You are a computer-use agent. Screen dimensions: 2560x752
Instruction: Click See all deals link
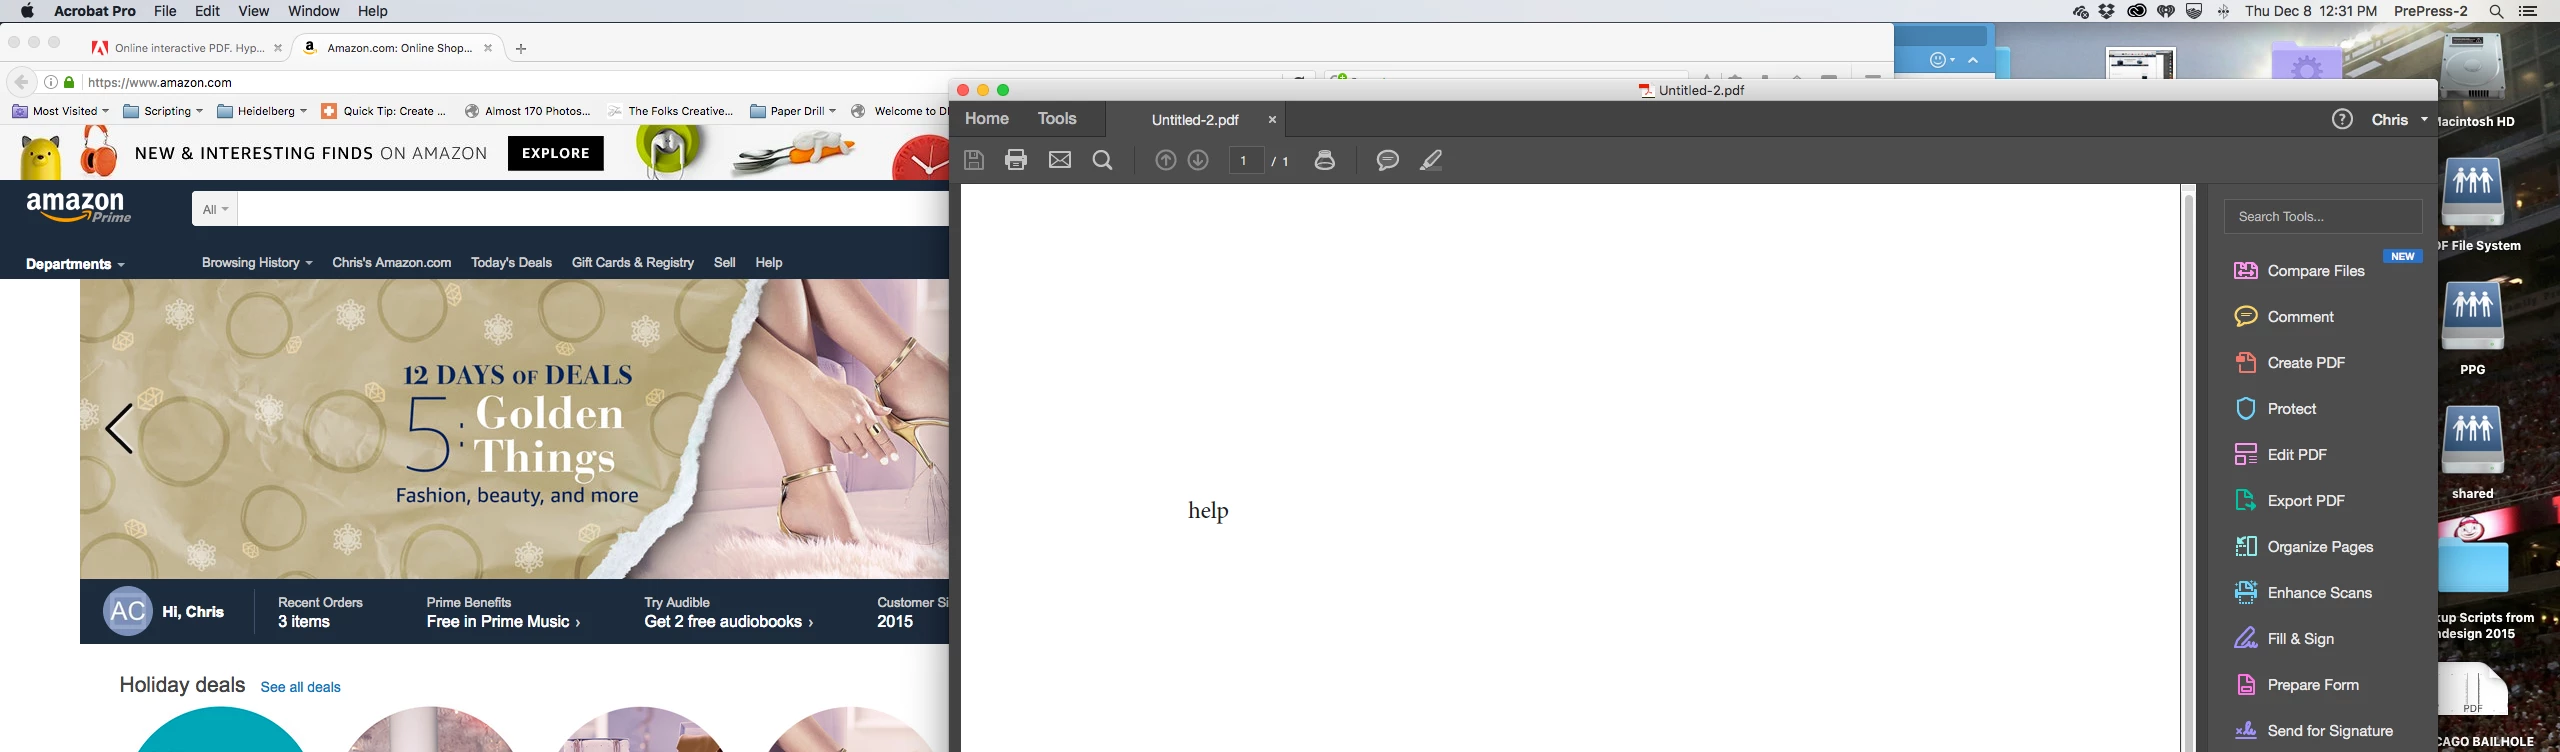pyautogui.click(x=301, y=687)
